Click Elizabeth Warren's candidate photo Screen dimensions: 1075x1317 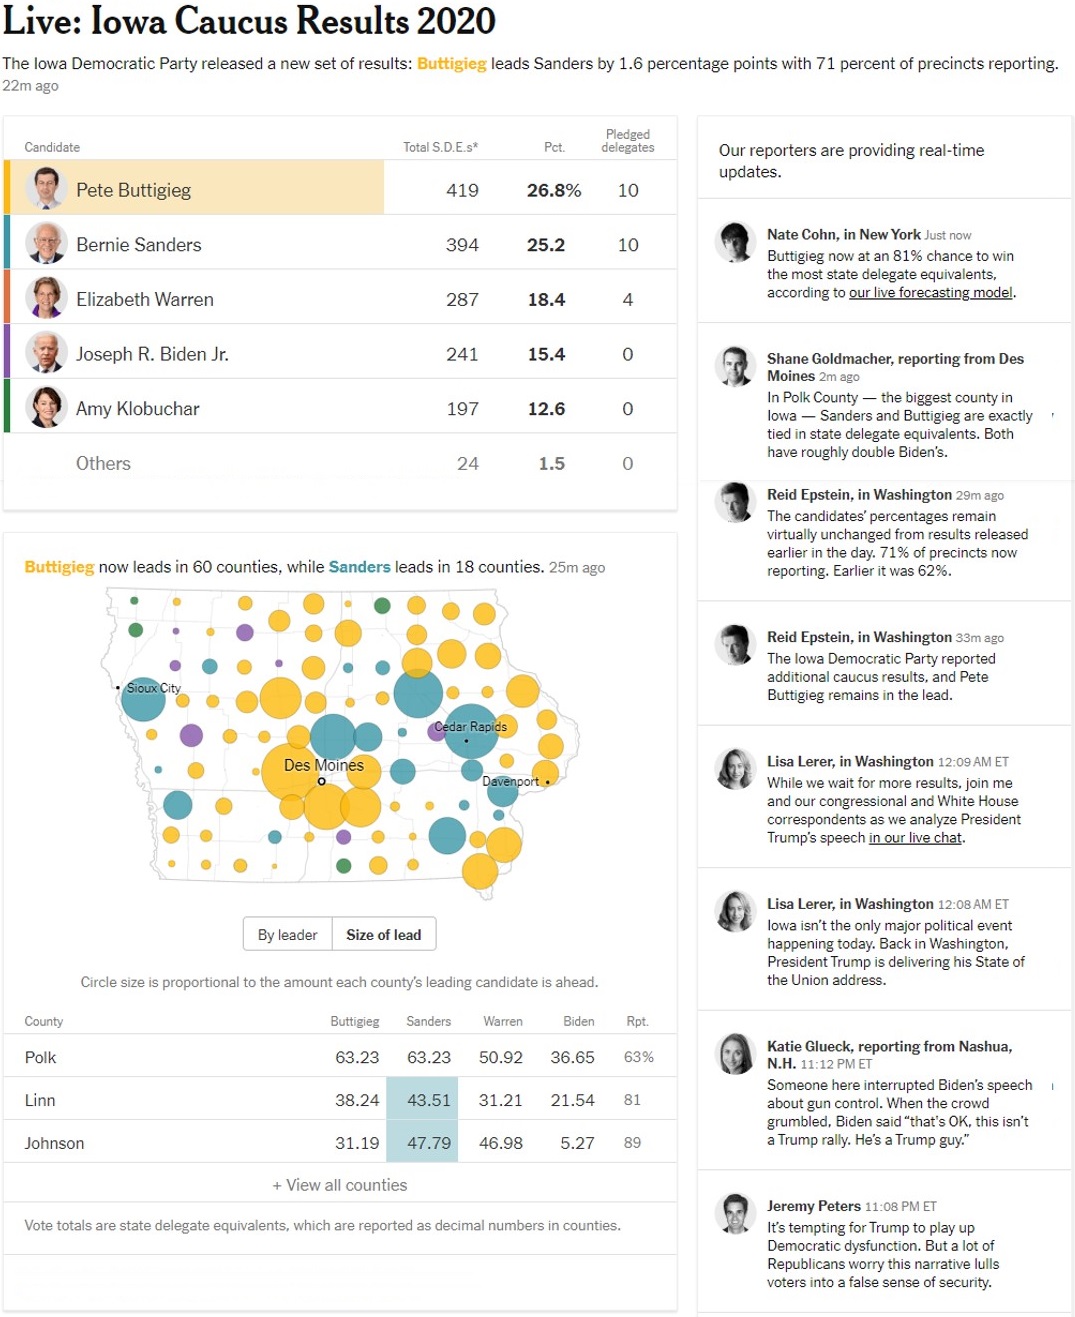47,298
